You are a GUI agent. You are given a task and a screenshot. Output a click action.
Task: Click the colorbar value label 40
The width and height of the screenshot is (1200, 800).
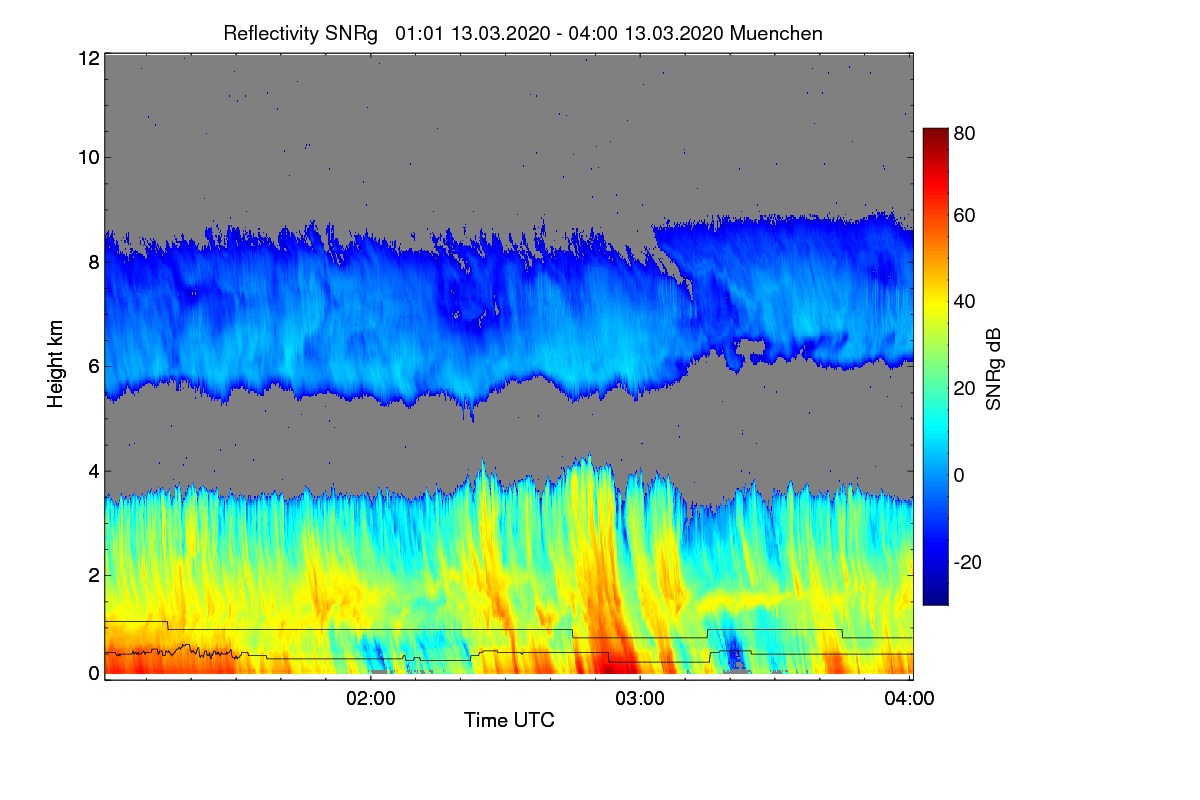coord(965,301)
